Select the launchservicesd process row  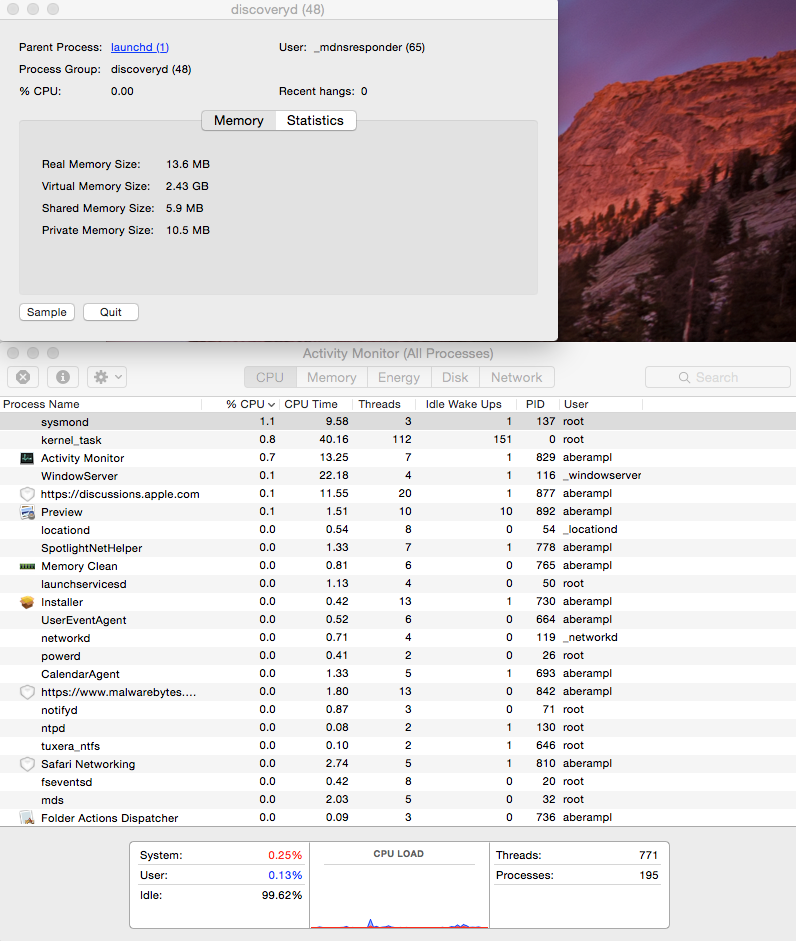pyautogui.click(x=398, y=584)
